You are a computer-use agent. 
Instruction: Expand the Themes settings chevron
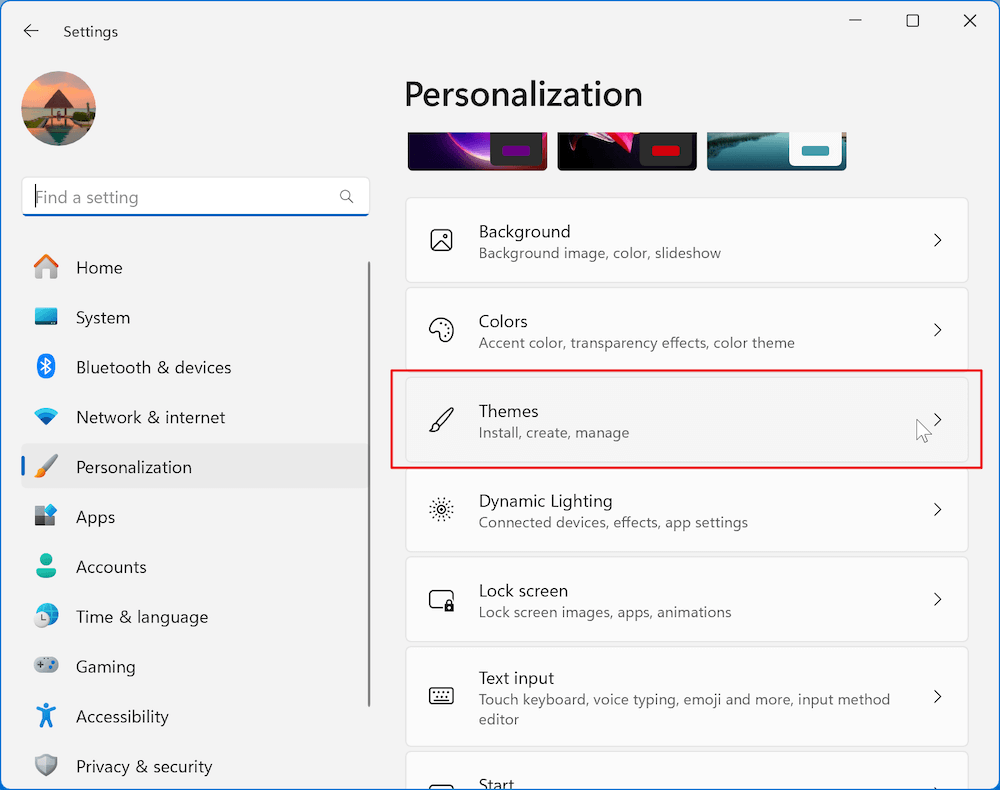coord(937,419)
